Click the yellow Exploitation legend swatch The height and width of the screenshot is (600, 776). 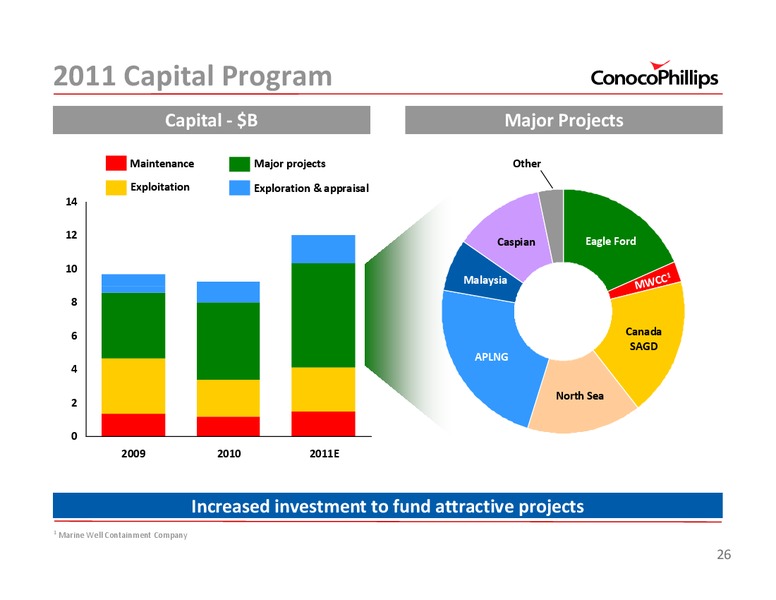[x=116, y=187]
